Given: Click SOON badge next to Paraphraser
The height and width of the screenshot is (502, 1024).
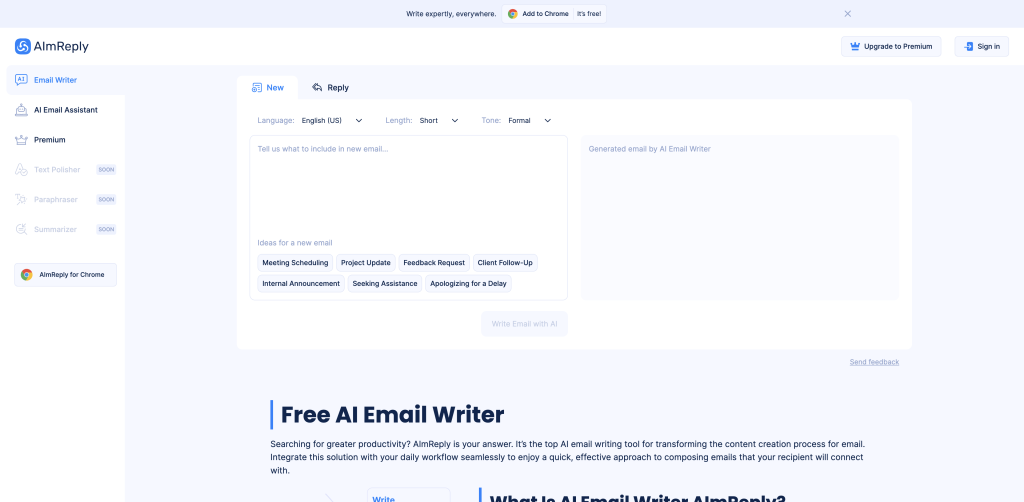Looking at the screenshot, I should 106,199.
